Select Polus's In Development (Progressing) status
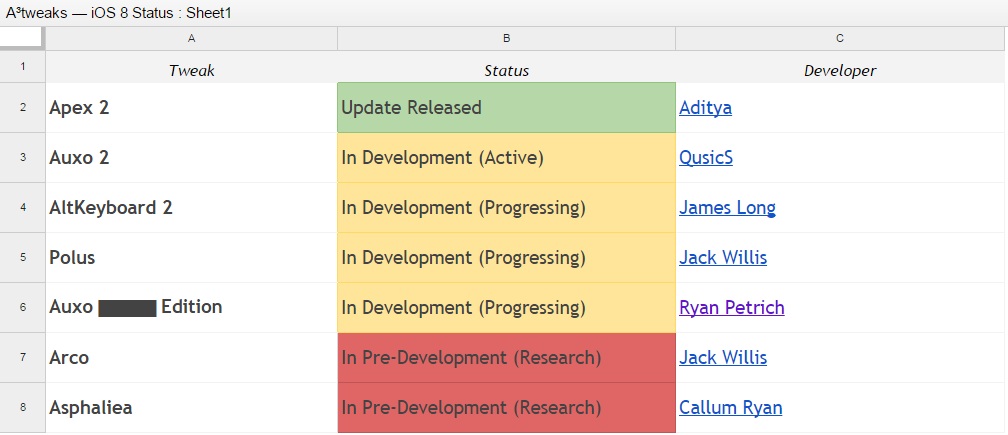1008x435 pixels. [x=507, y=258]
